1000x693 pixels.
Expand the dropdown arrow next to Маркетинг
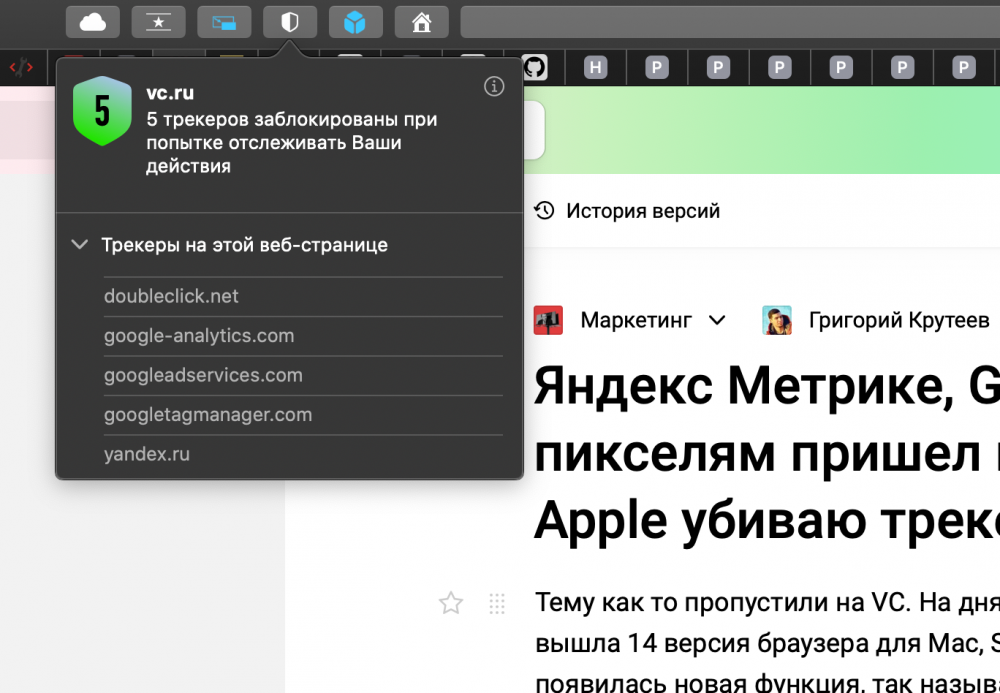[x=717, y=320]
